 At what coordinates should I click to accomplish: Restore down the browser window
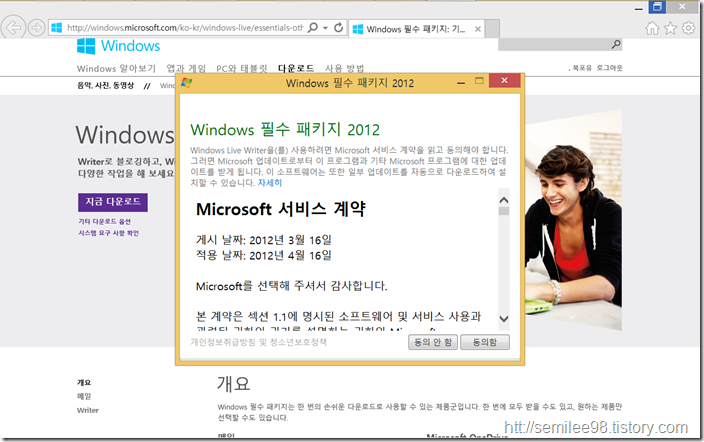pyautogui.click(x=657, y=7)
